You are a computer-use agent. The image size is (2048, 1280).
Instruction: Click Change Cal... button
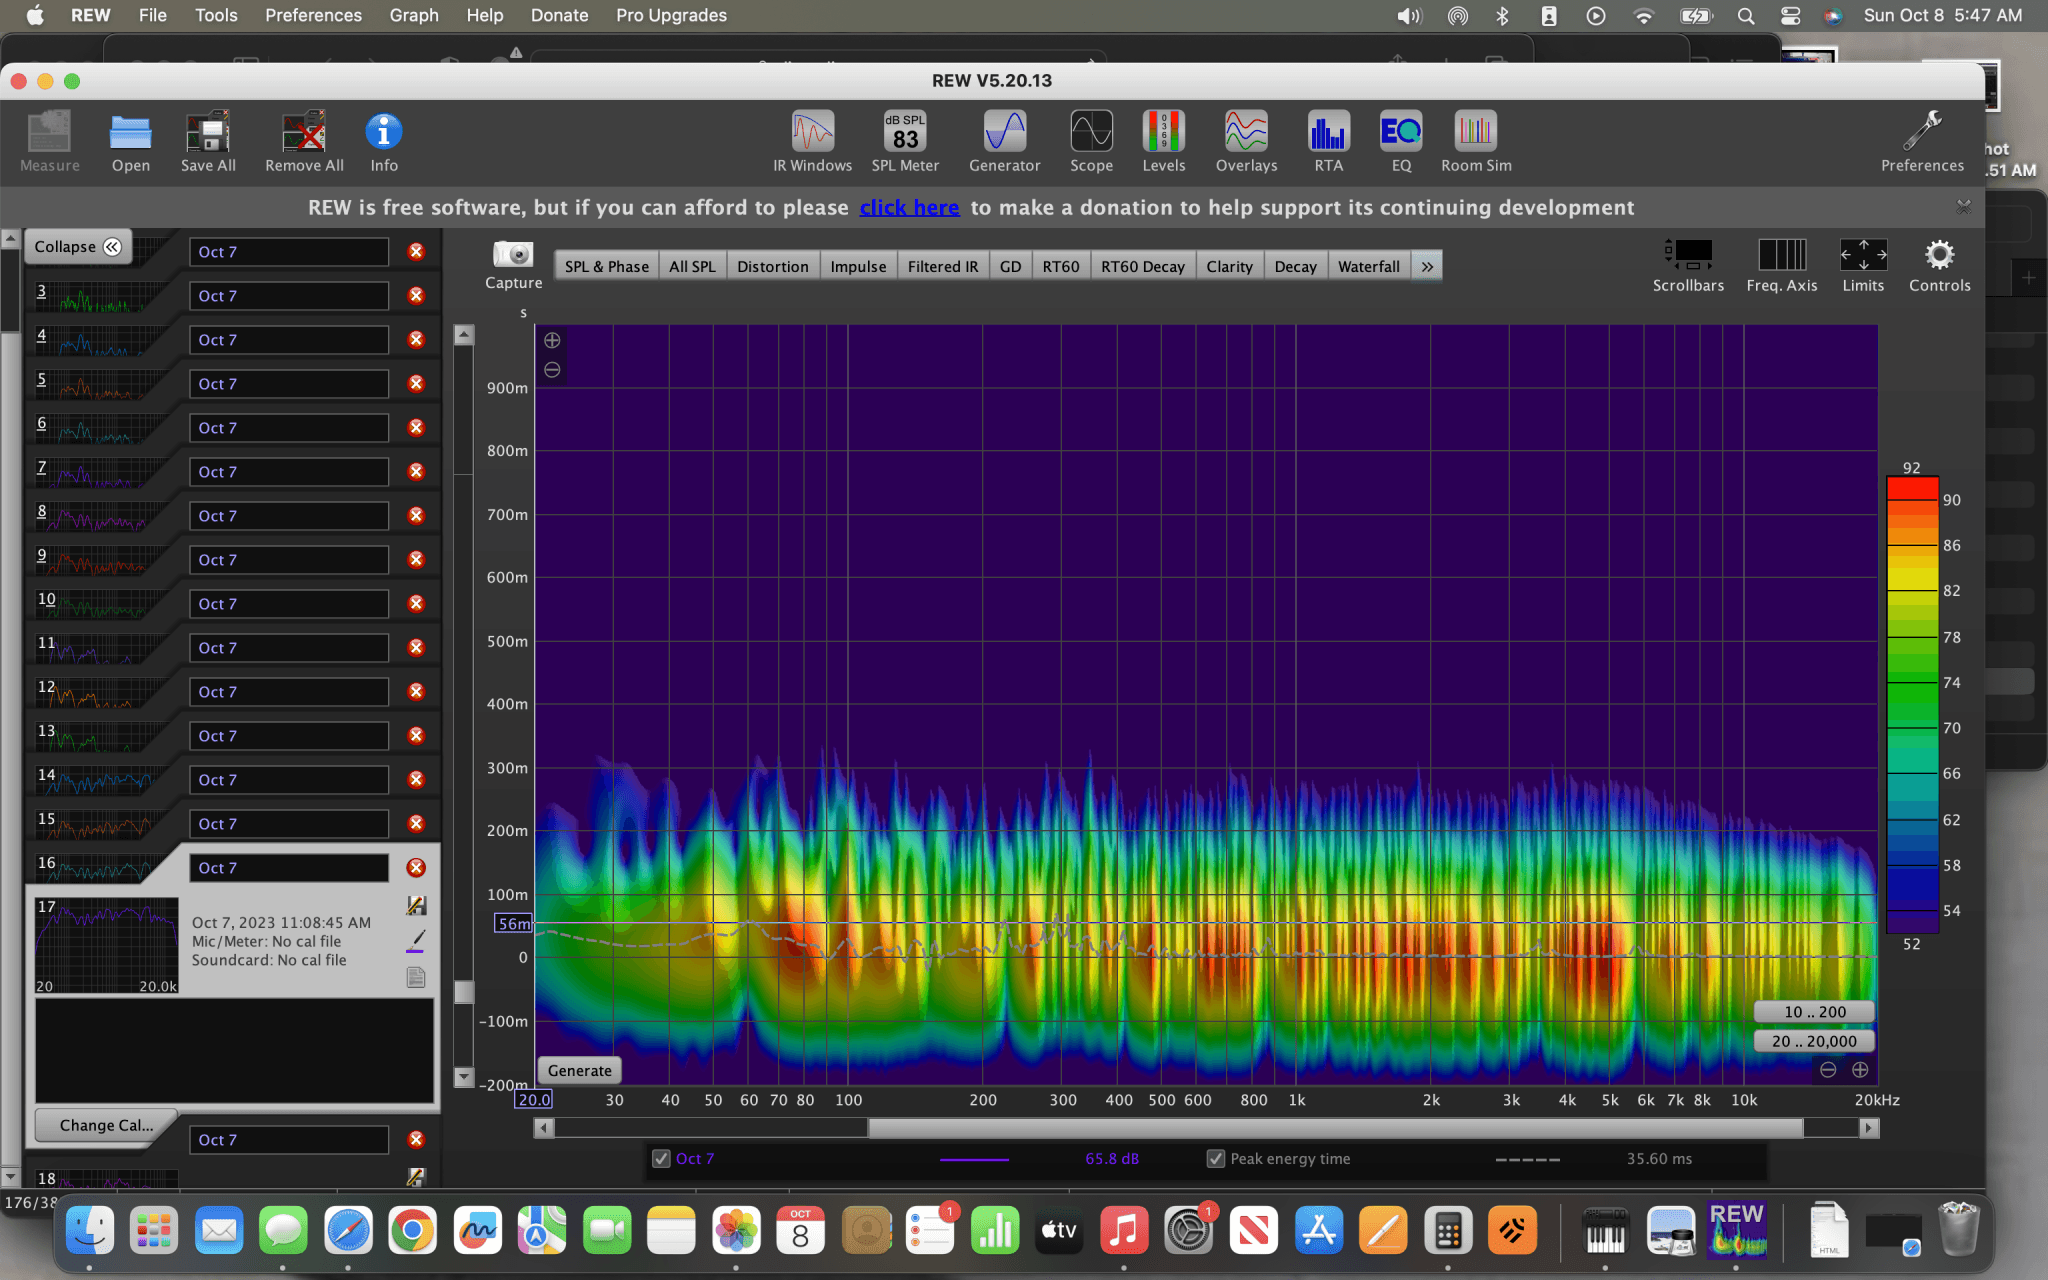coord(106,1125)
